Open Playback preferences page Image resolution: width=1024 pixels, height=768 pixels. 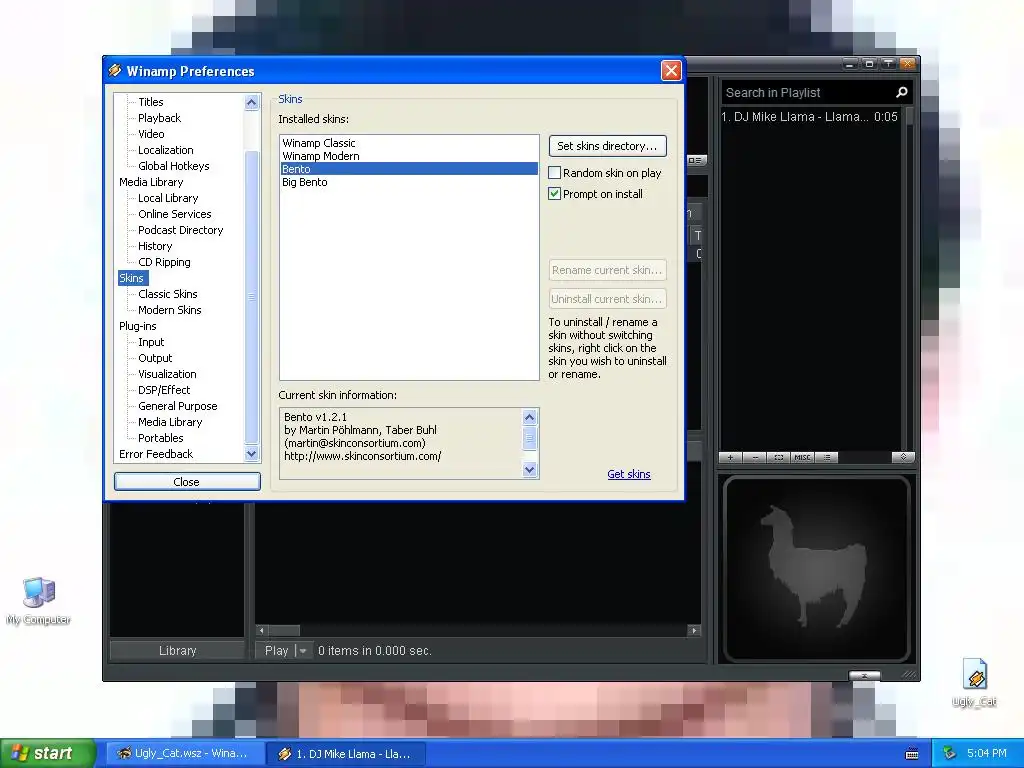[x=159, y=118]
